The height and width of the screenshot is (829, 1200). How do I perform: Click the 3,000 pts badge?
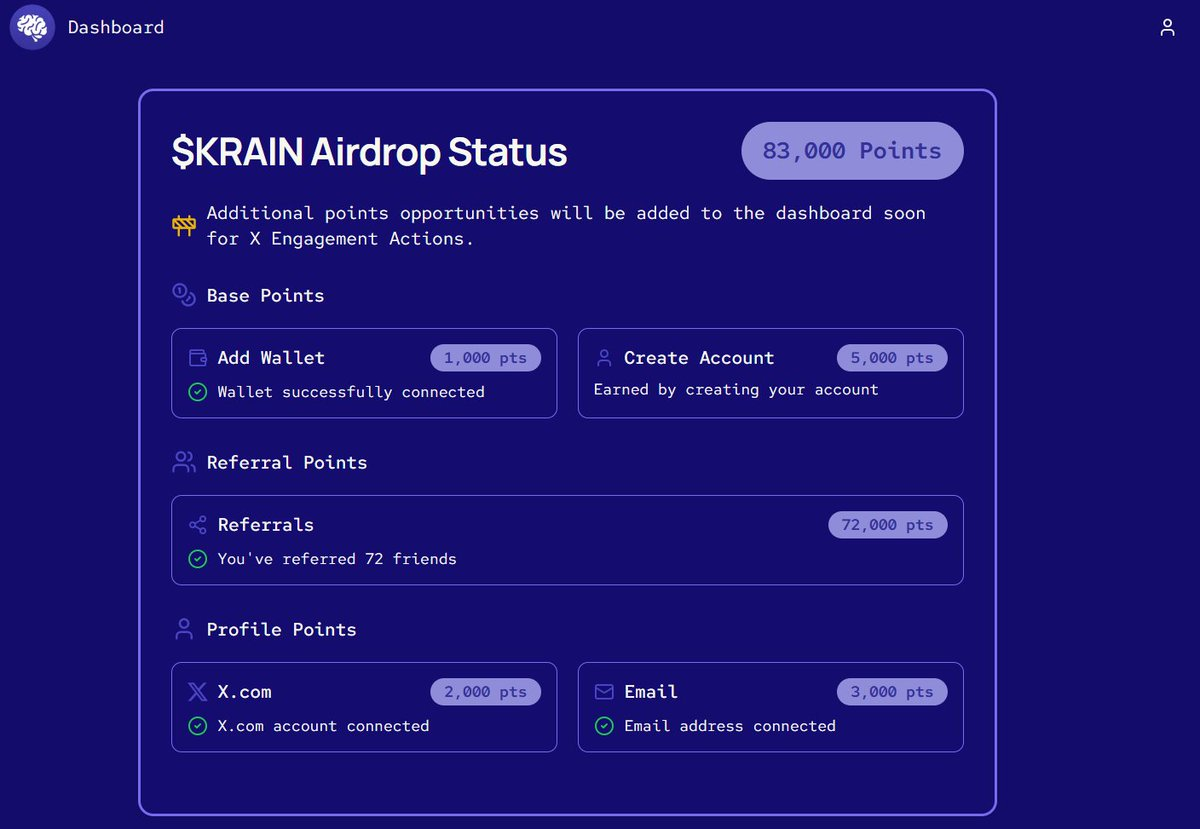click(892, 692)
